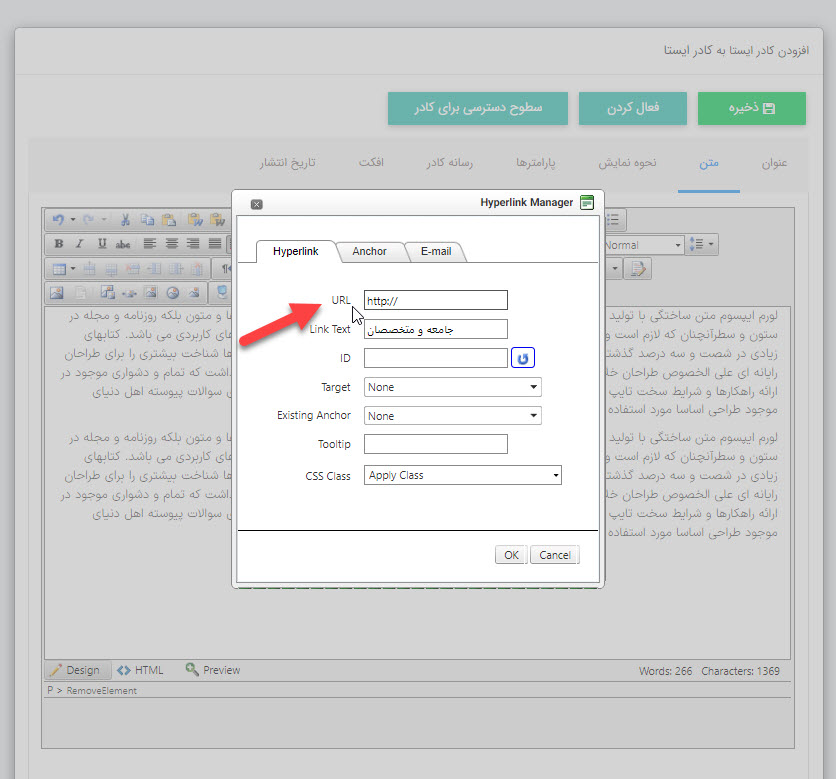The image size is (836, 779).
Task: Cancel the Hyperlink Manager dialog
Action: [x=554, y=554]
